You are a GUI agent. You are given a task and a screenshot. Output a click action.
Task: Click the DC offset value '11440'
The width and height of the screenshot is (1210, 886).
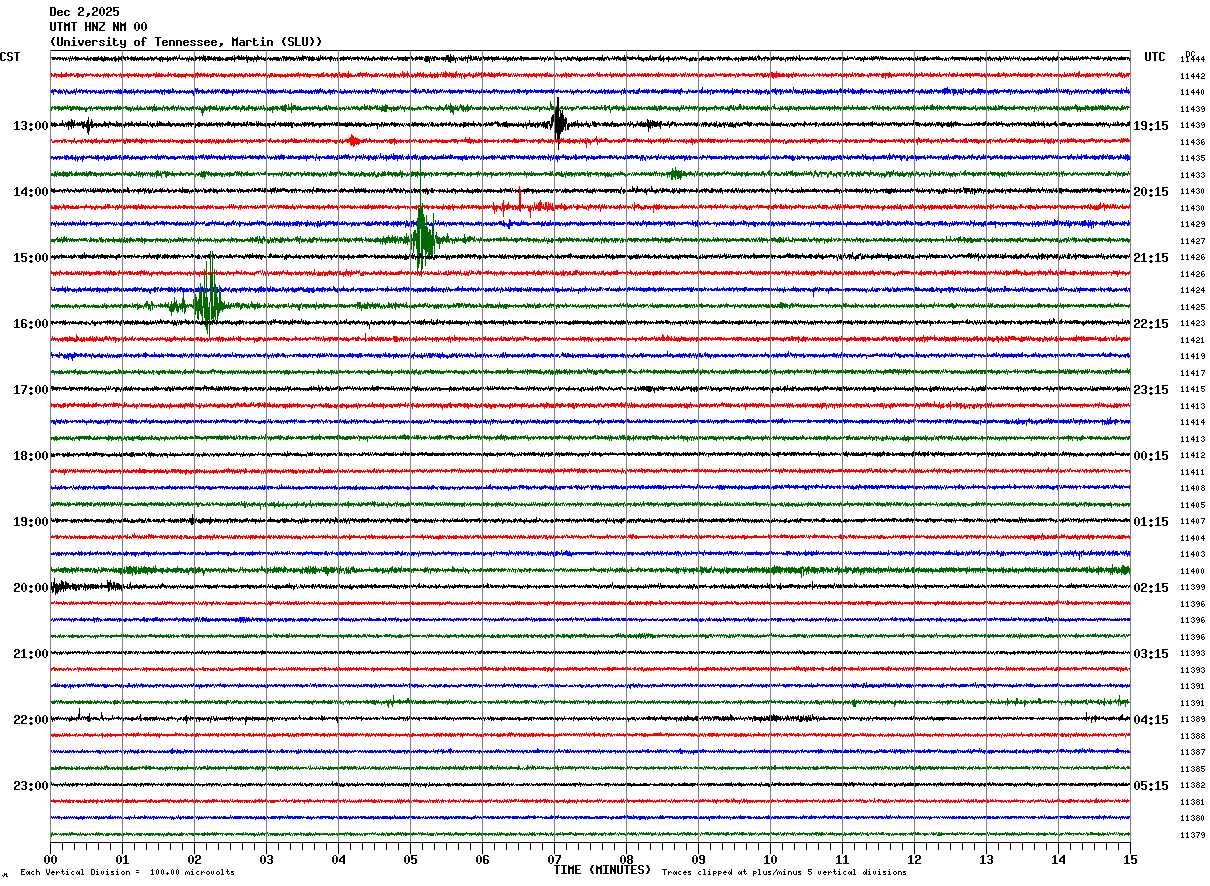1192,92
